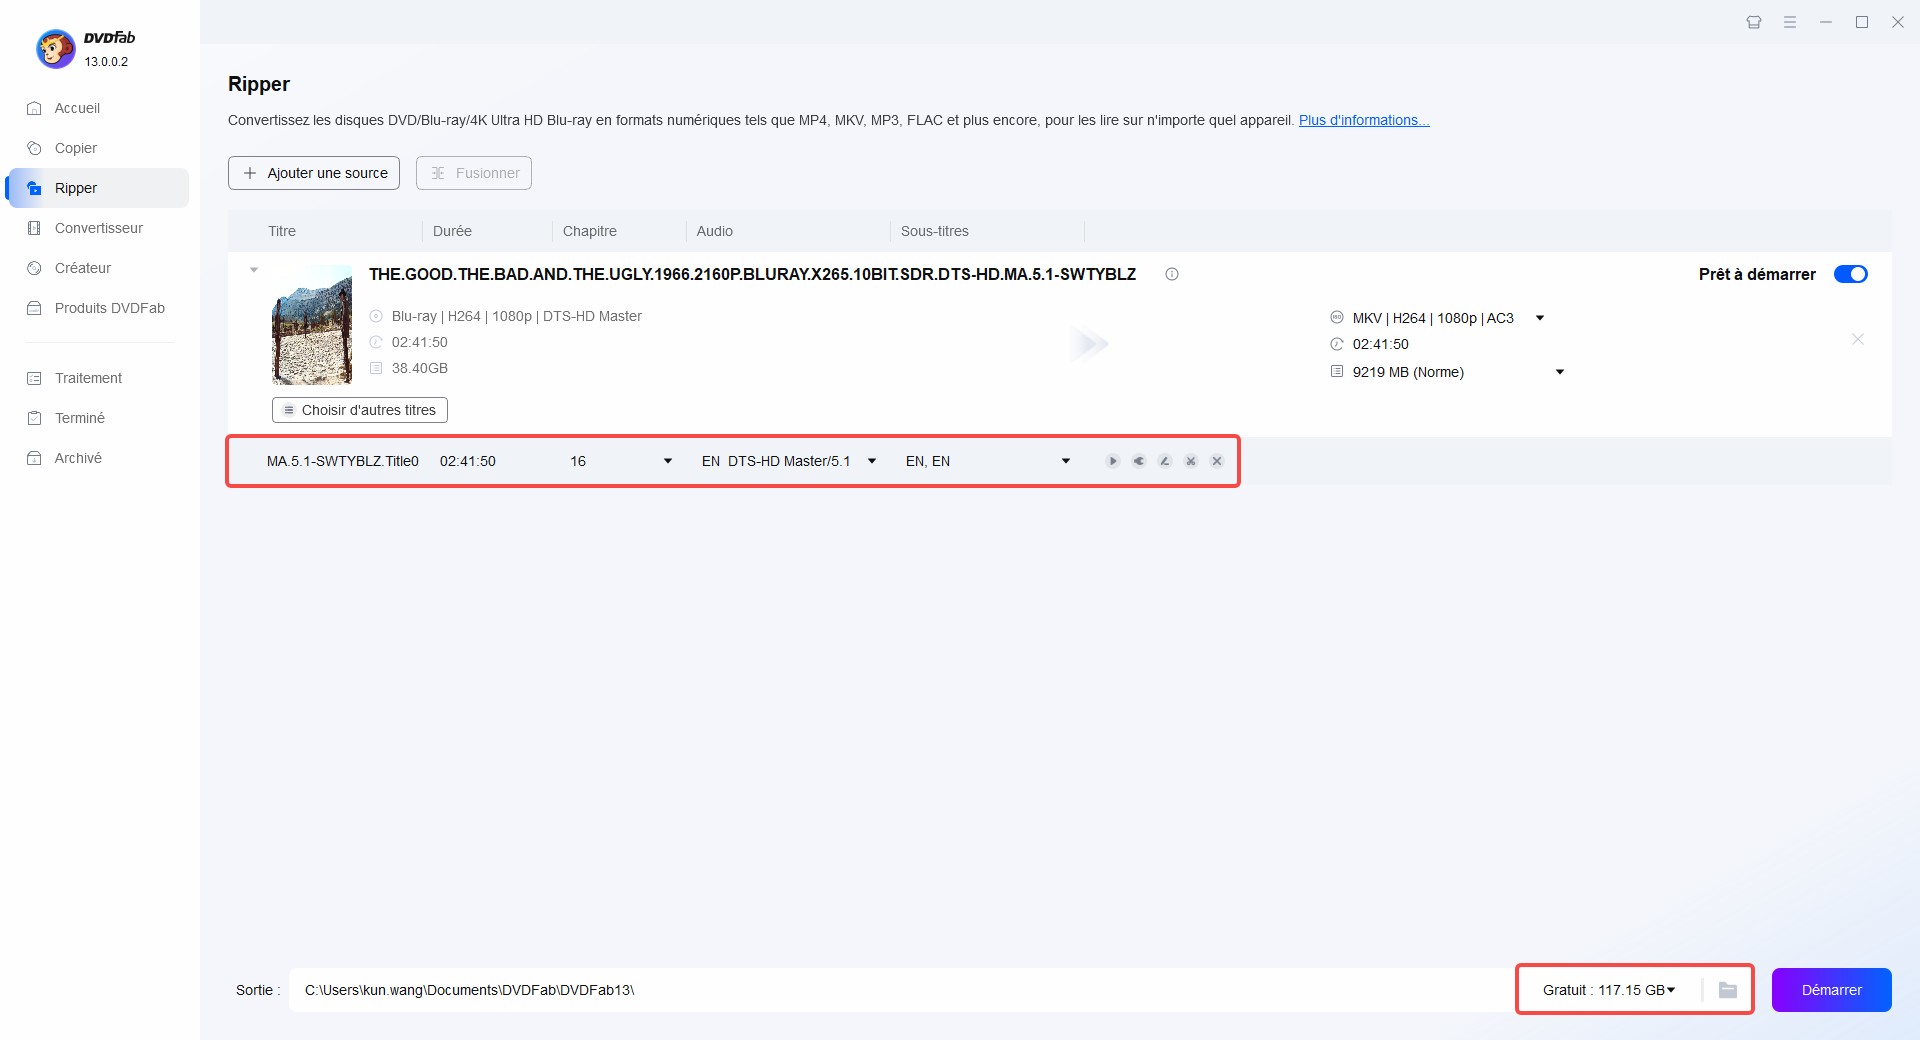The image size is (1920, 1040).
Task: Open the Convertisseur module
Action: point(97,228)
